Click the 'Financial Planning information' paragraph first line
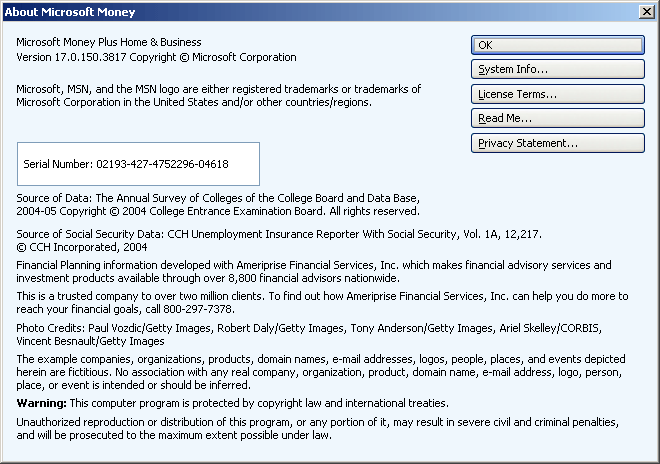 pos(314,265)
